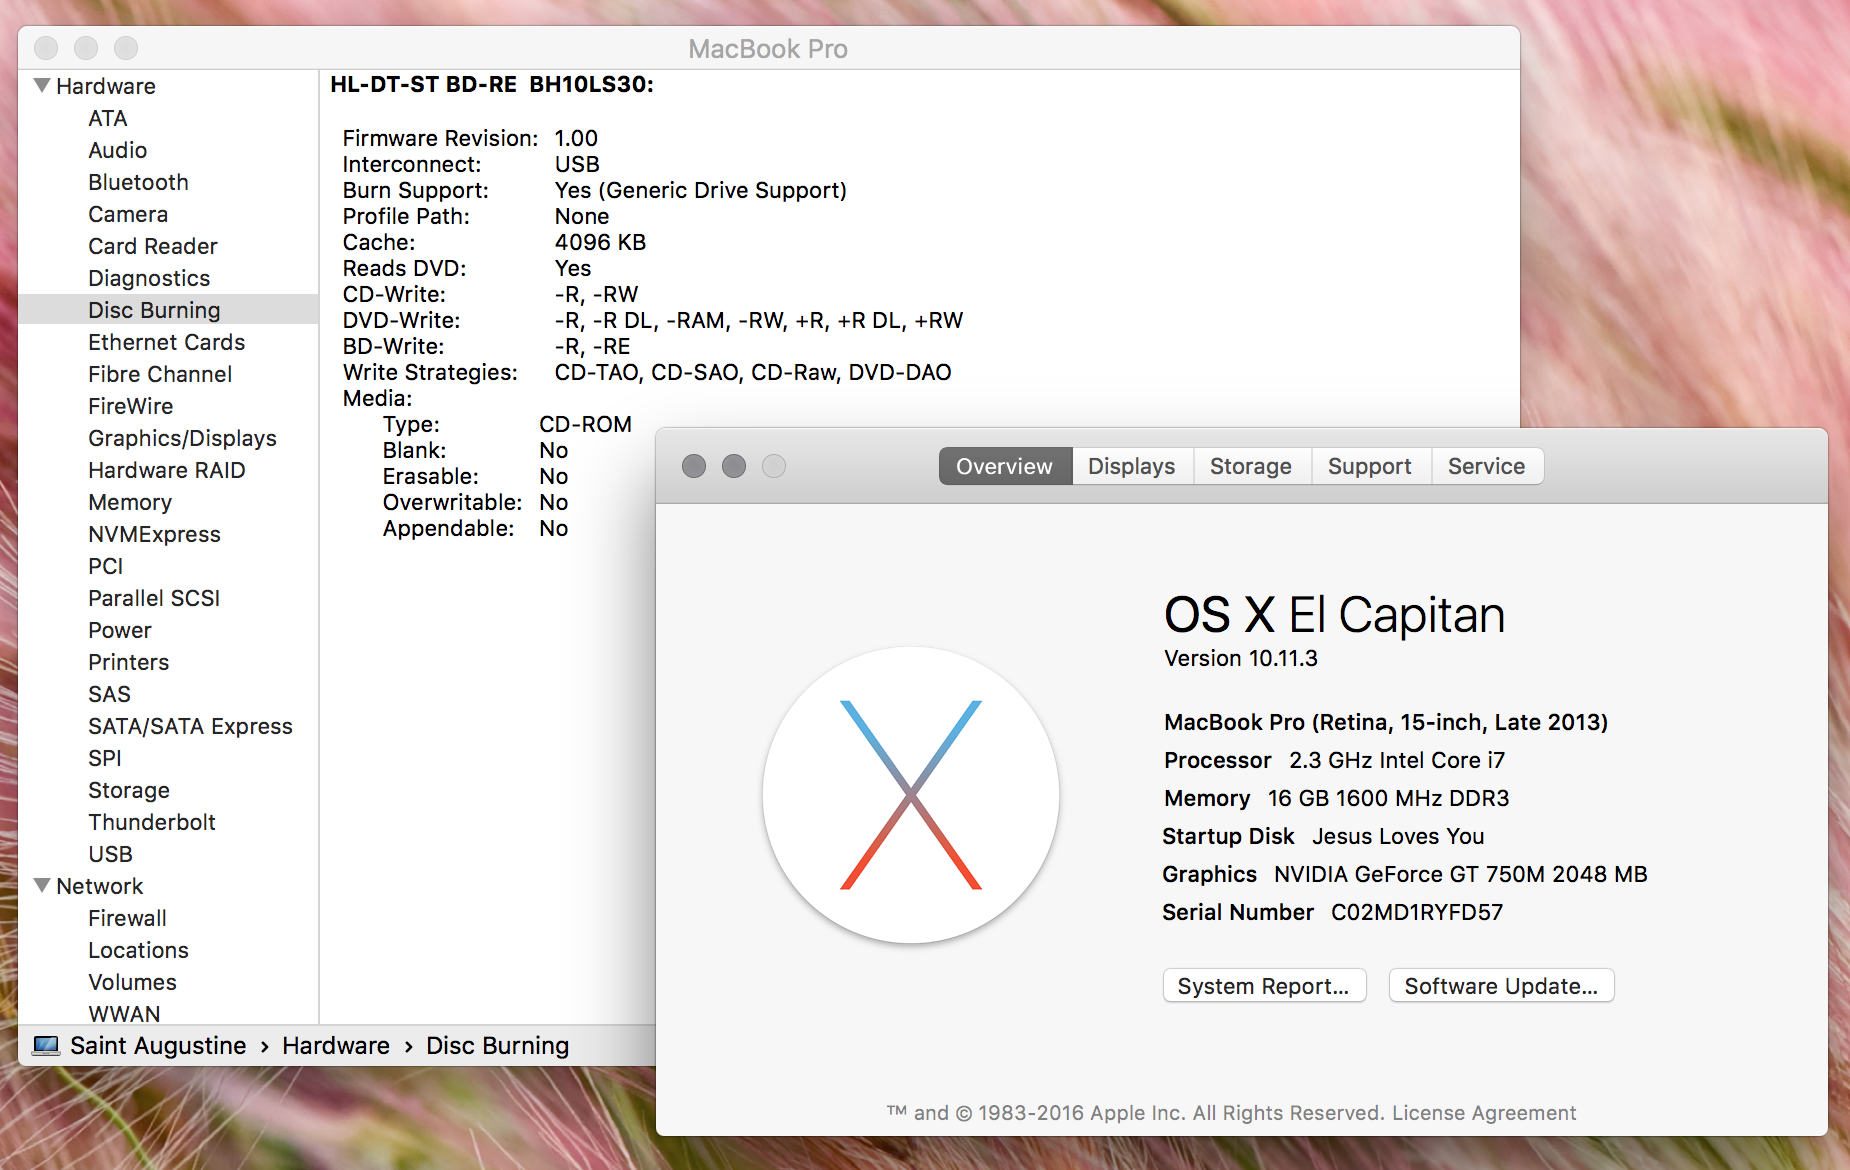Select Volumes under Network
This screenshot has width=1850, height=1170.
(x=133, y=982)
